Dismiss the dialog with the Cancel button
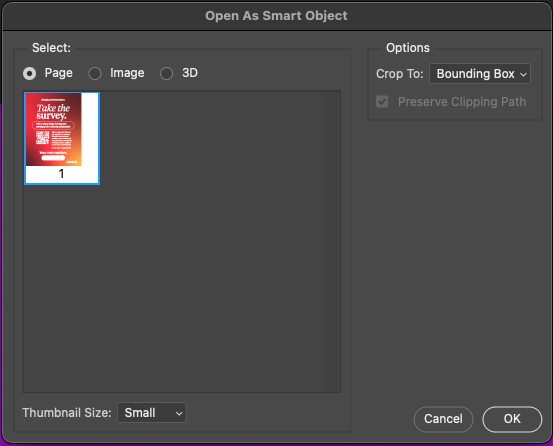Viewport: 553px width, 446px height. (x=443, y=419)
